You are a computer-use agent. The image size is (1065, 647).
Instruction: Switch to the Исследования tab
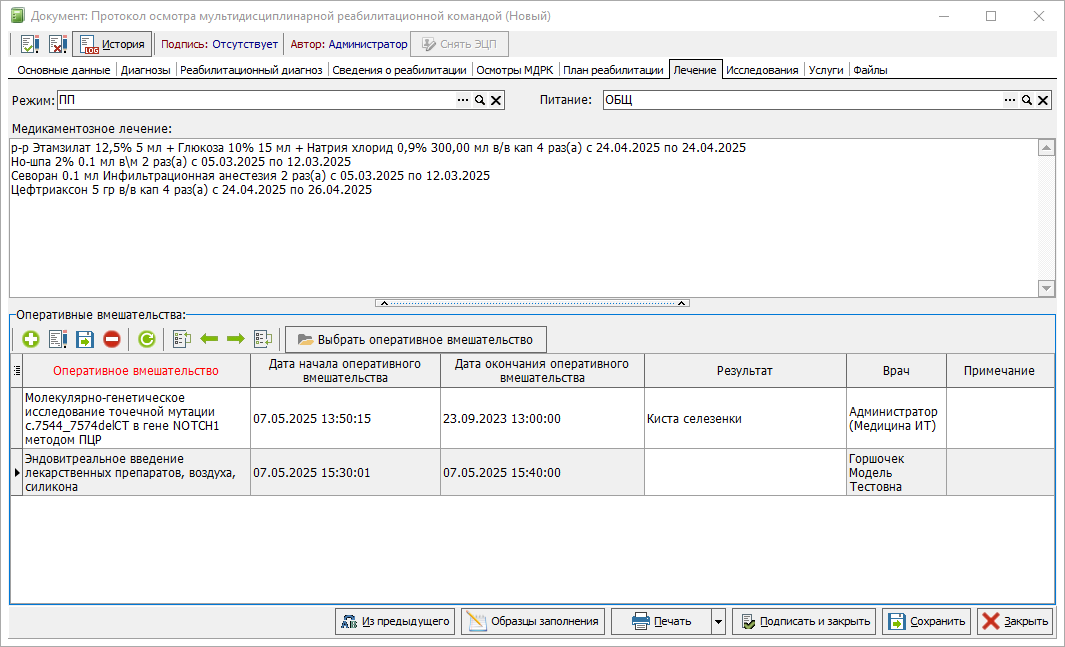(762, 70)
